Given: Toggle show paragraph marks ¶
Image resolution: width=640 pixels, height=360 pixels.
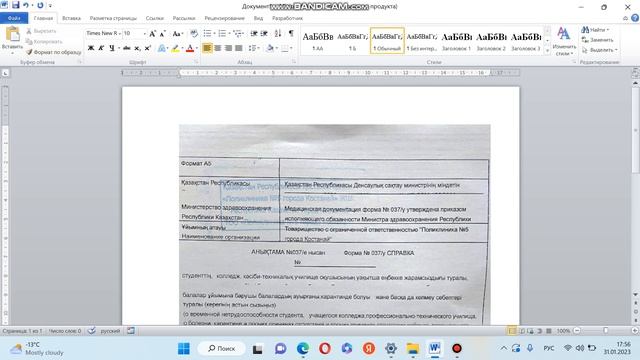Looking at the screenshot, I should pos(291,33).
